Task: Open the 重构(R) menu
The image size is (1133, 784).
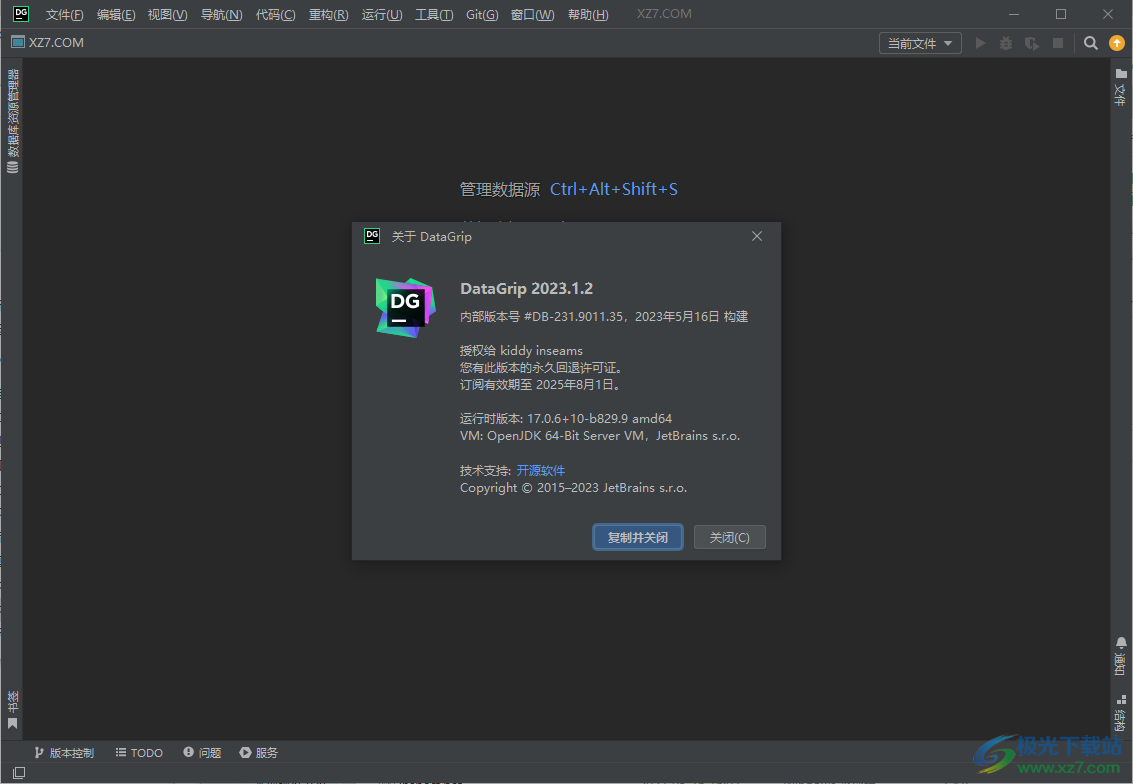Action: [328, 14]
